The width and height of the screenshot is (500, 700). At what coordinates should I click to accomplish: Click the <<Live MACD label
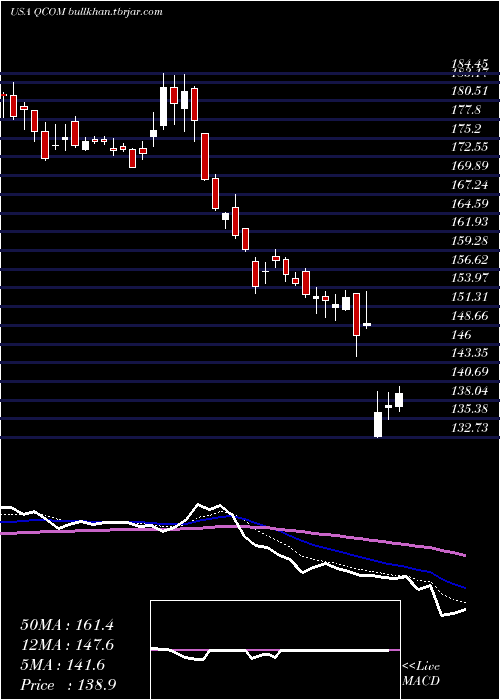[421, 674]
